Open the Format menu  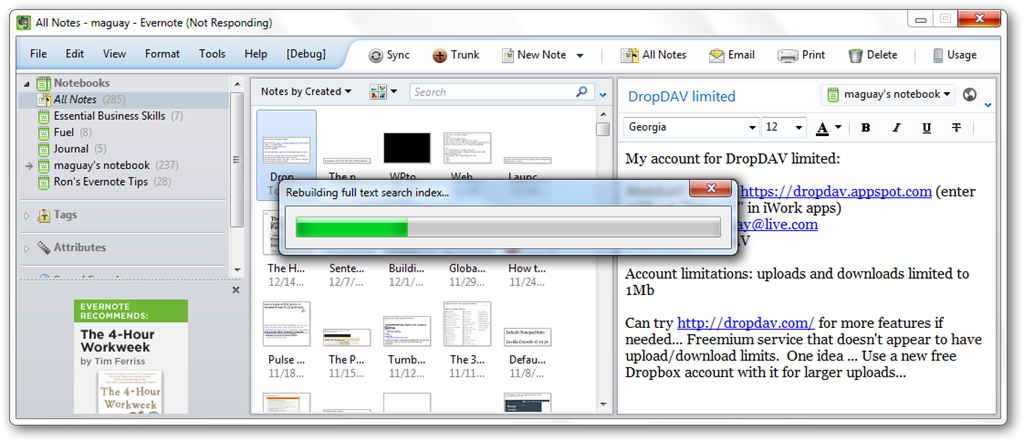click(x=162, y=54)
